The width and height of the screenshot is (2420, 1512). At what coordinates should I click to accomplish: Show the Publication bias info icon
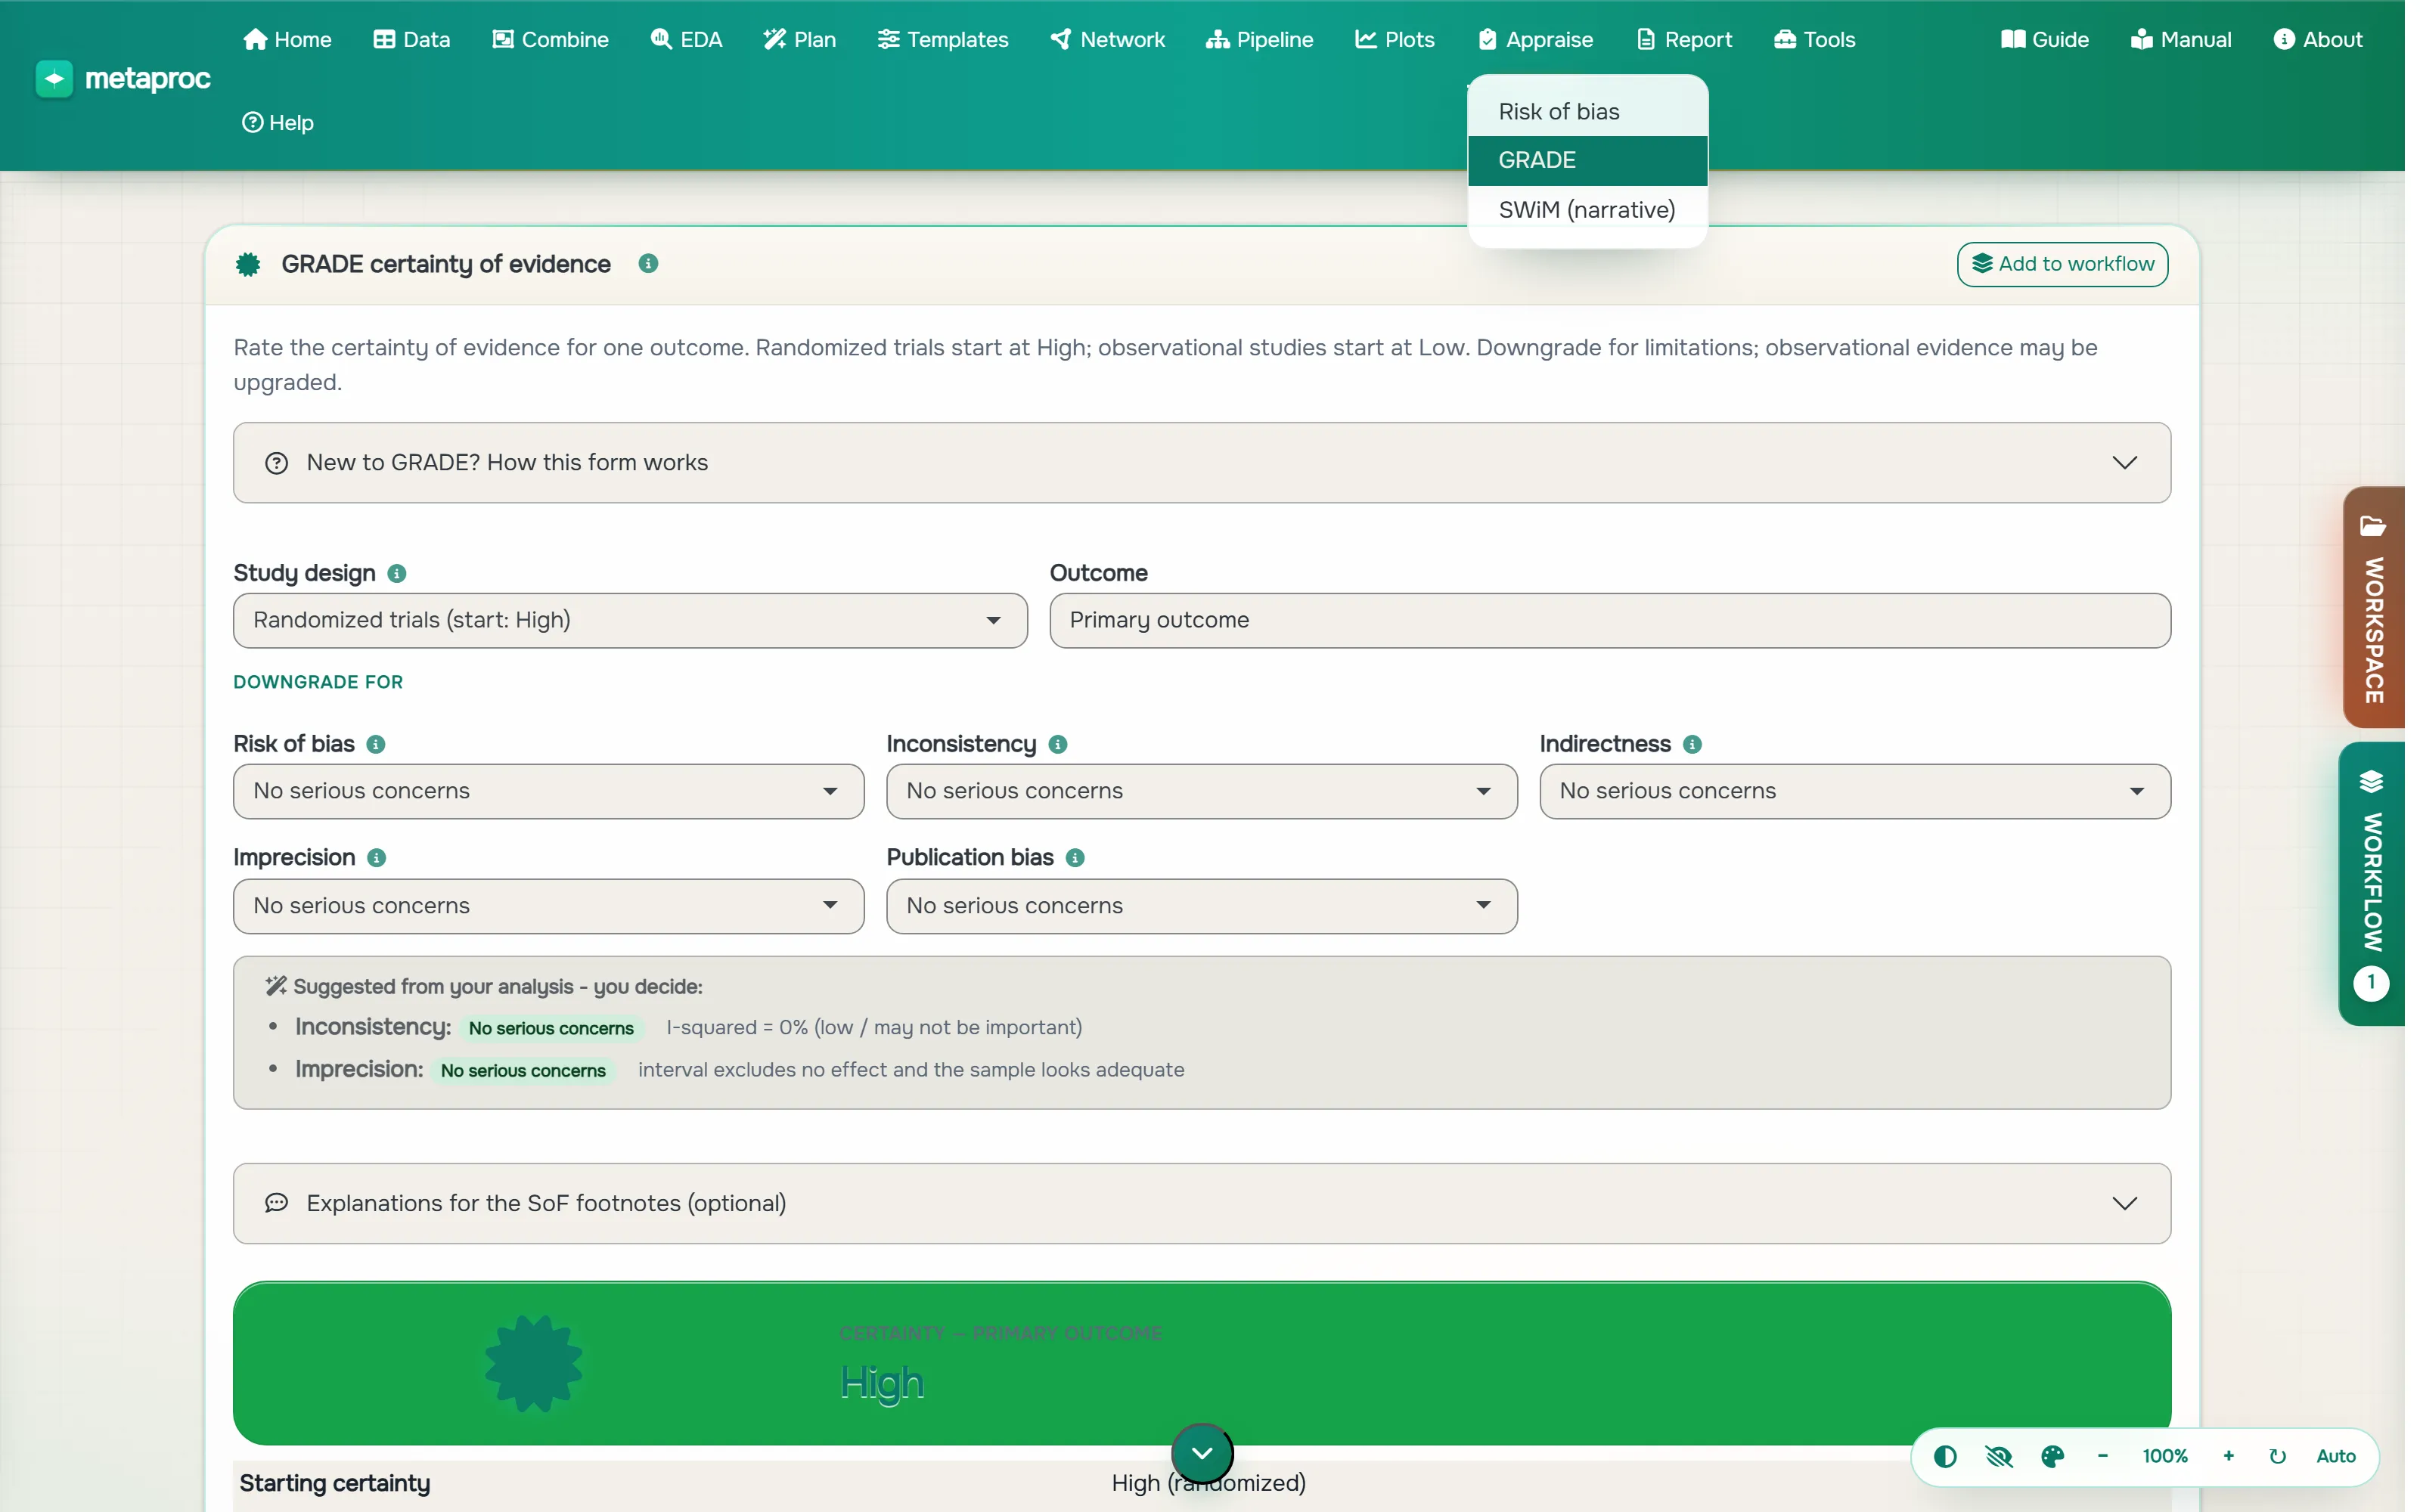(x=1075, y=858)
